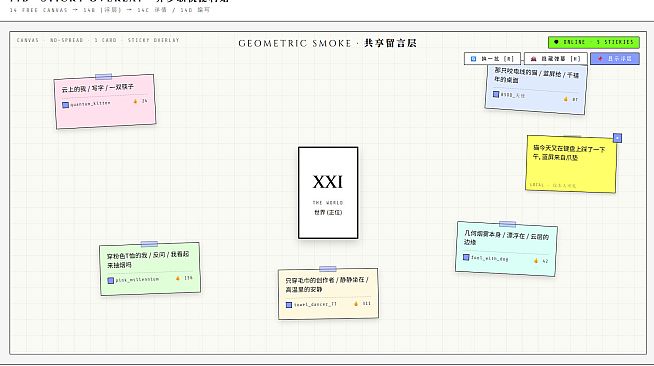Image resolution: width=654 pixels, height=366 pixels.
Task: Click the feel_with_dog username
Action: [490, 258]
